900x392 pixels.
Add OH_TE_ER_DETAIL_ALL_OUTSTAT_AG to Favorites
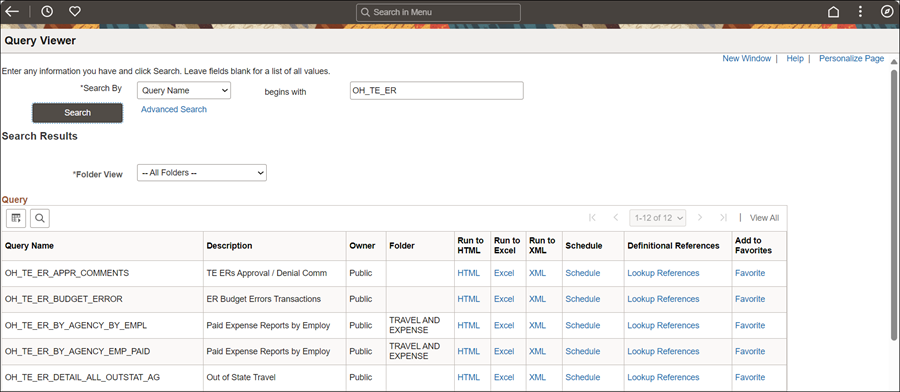(750, 377)
